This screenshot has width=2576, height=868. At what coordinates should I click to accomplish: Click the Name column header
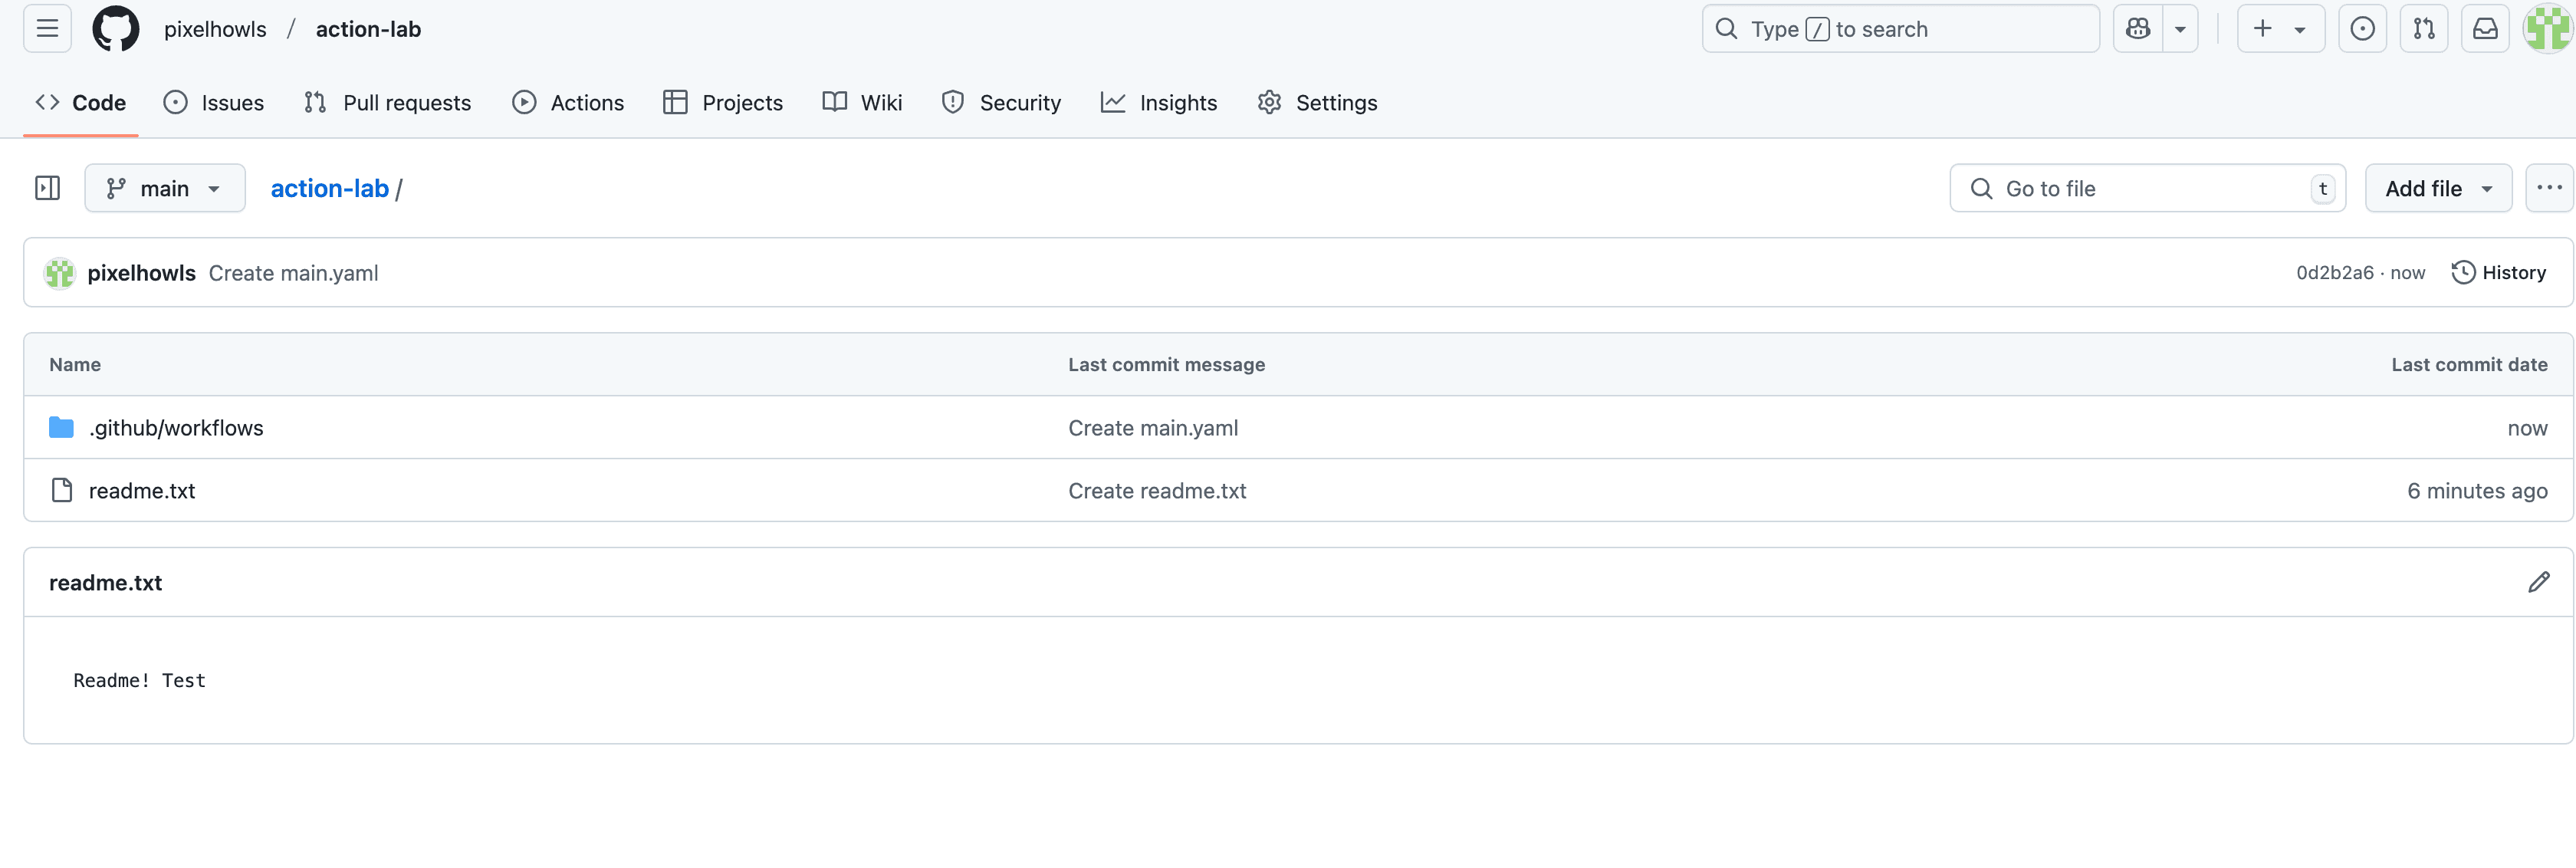click(x=75, y=365)
